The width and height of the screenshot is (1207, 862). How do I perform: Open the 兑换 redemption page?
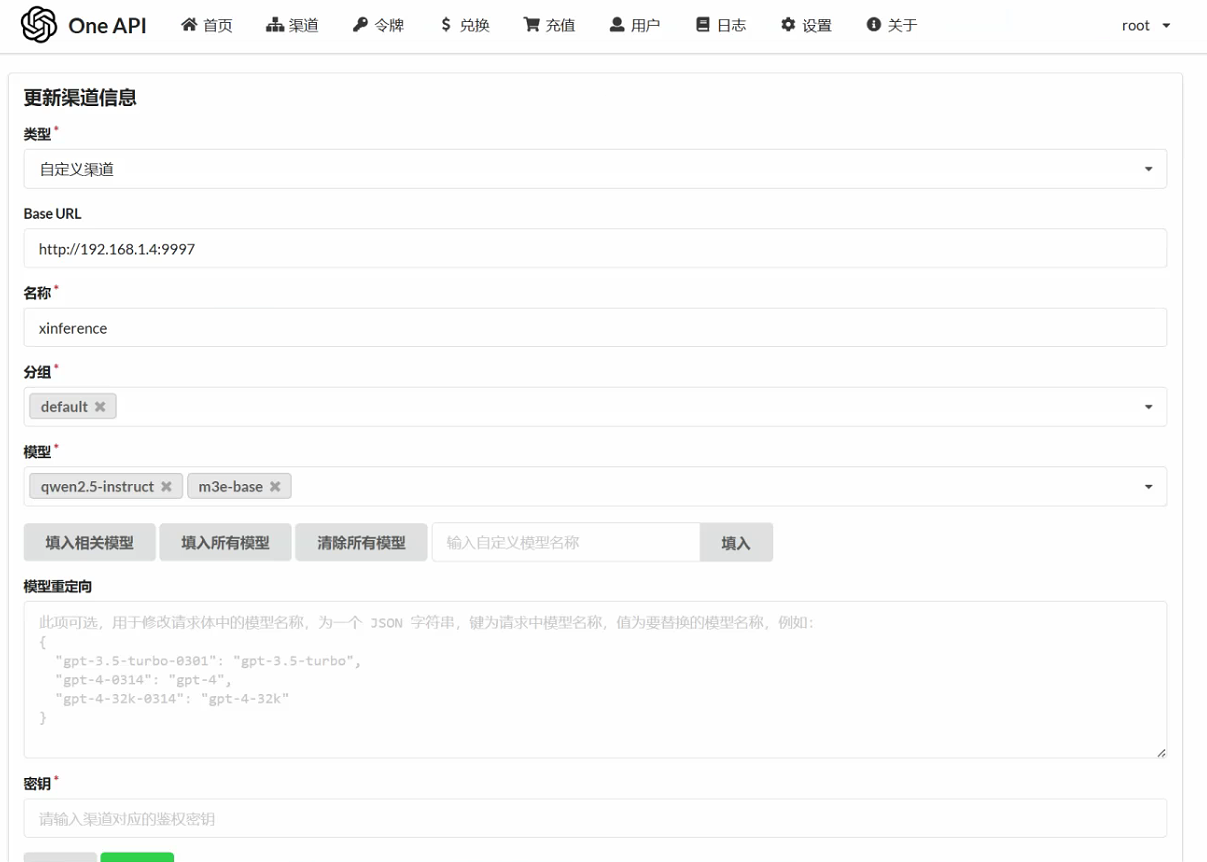tap(464, 25)
